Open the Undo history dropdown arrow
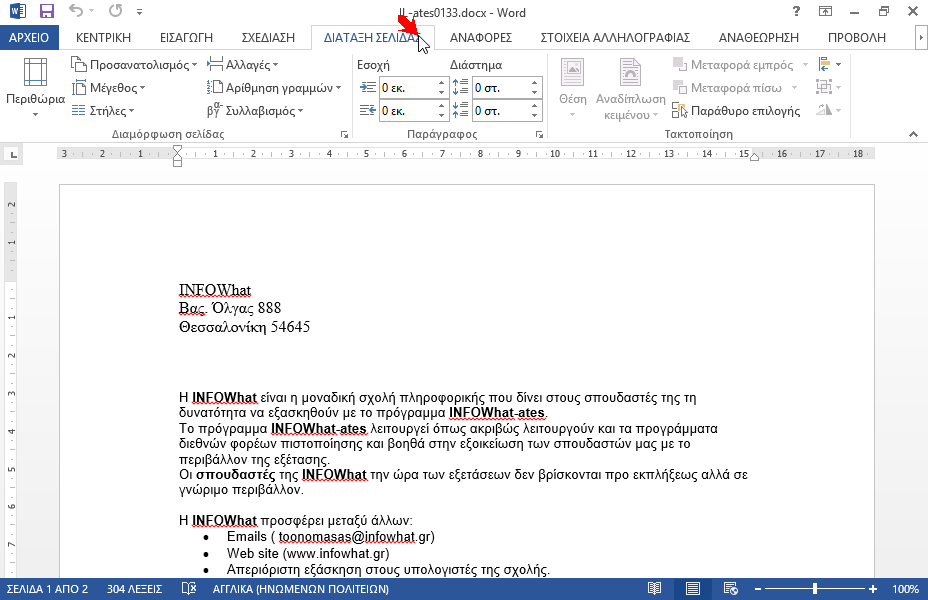 click(x=91, y=11)
